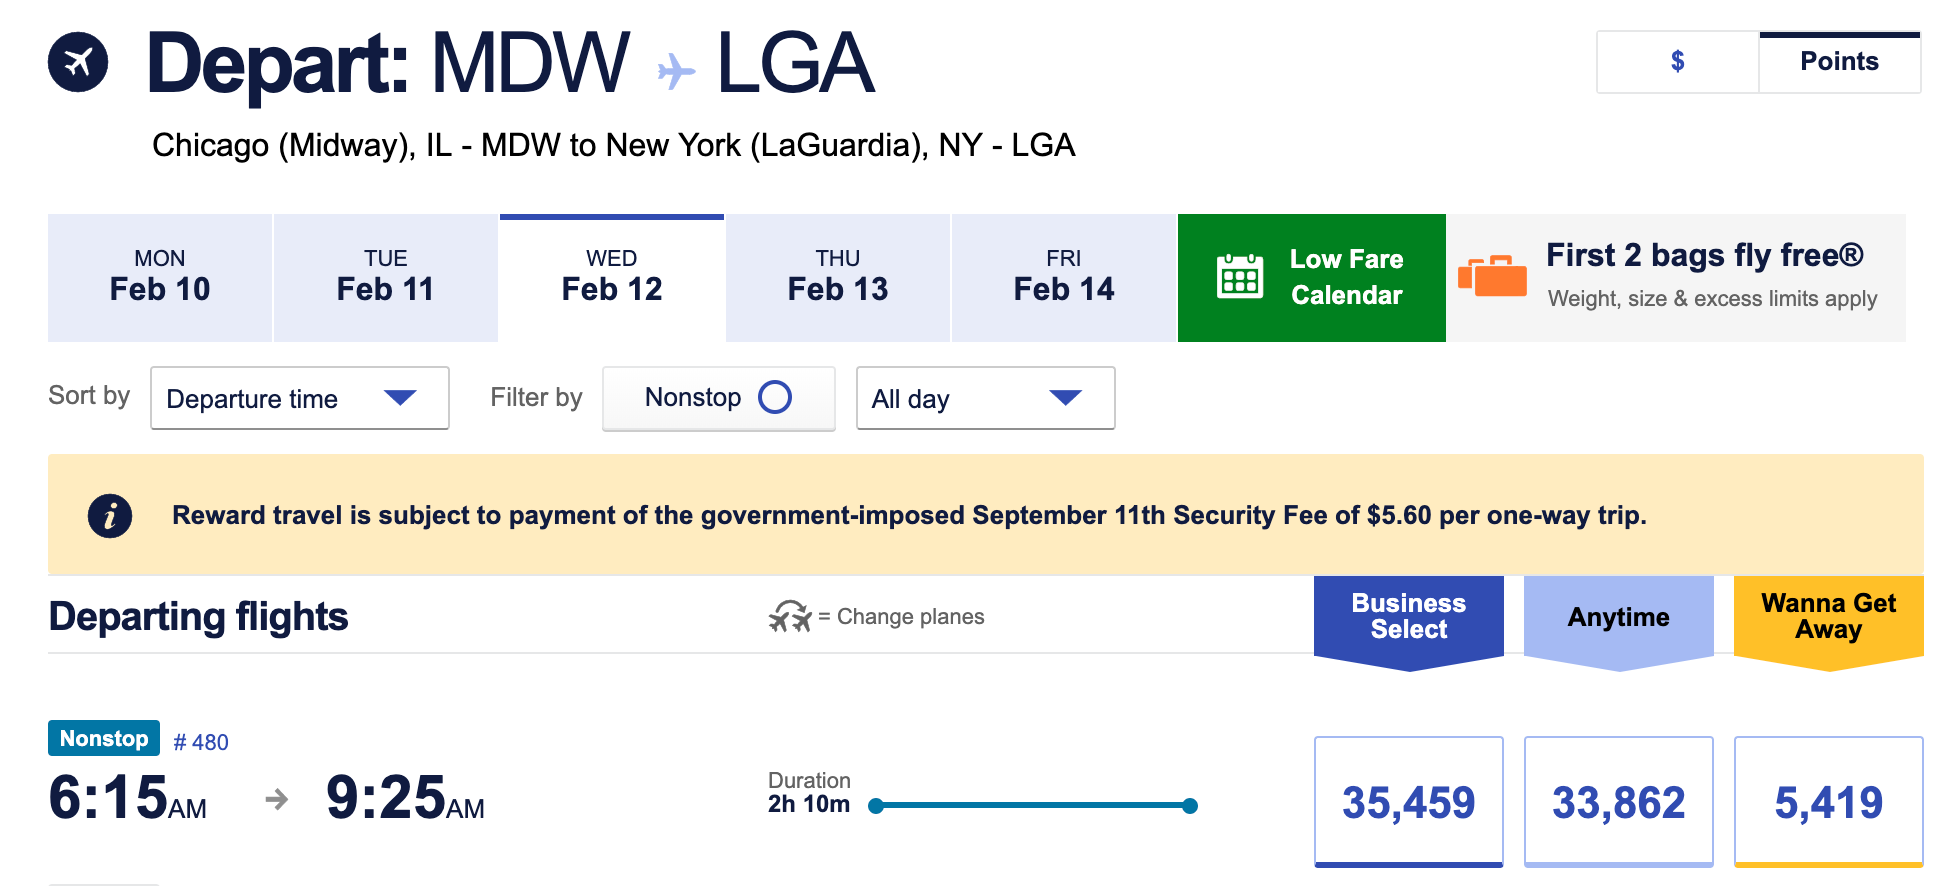Image resolution: width=1952 pixels, height=886 pixels.
Task: Click the light blue airplane between MDW and LGA
Action: pos(676,71)
